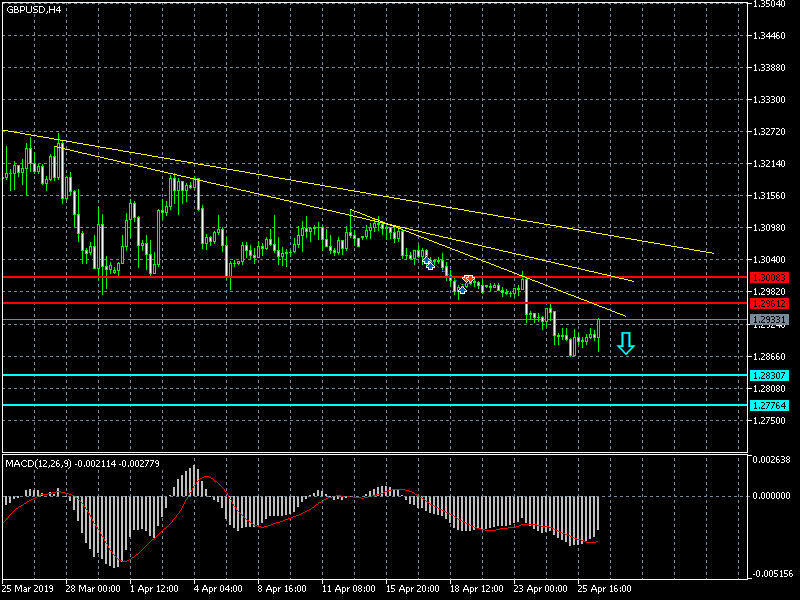Screen dimensions: 800x600
Task: Click the 1.30400 price axis label
Action: (769, 260)
